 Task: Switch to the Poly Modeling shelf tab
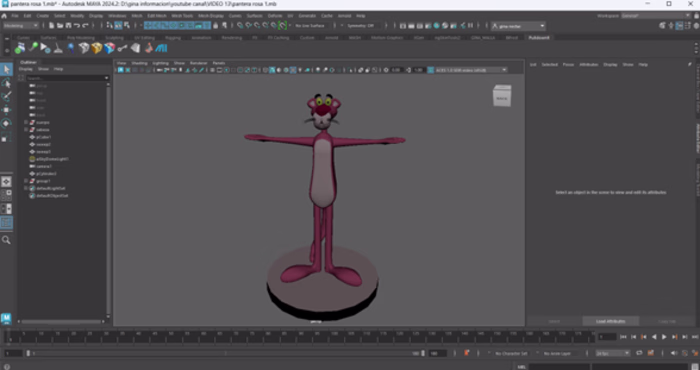[80, 38]
